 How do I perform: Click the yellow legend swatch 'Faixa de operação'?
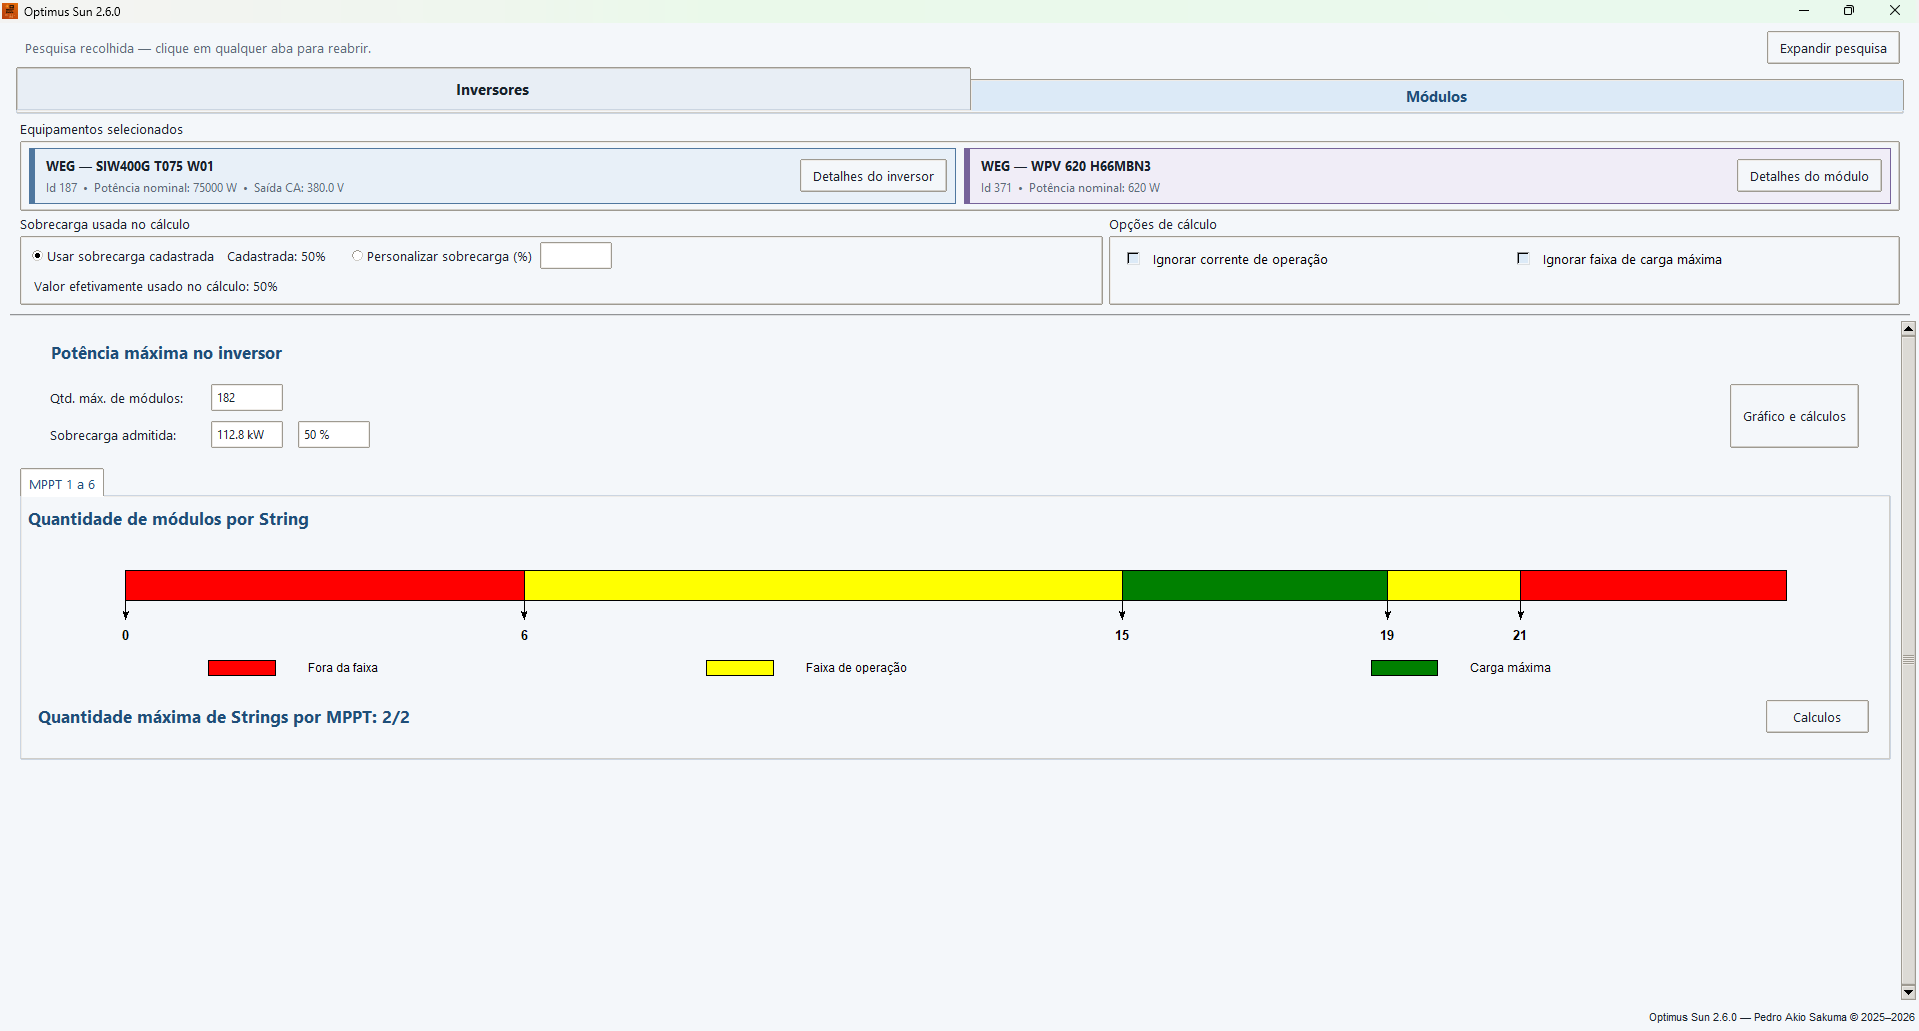[740, 668]
